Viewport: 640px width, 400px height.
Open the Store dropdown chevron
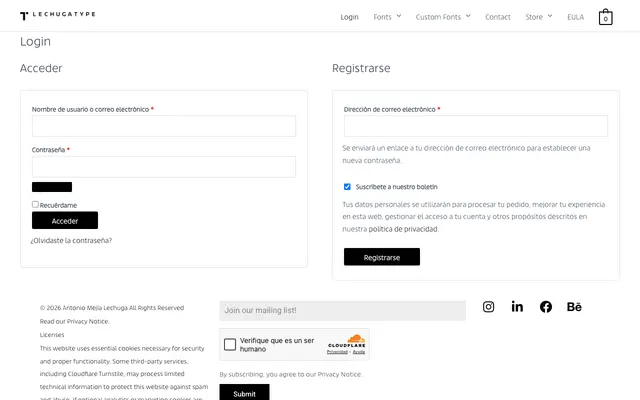point(550,16)
